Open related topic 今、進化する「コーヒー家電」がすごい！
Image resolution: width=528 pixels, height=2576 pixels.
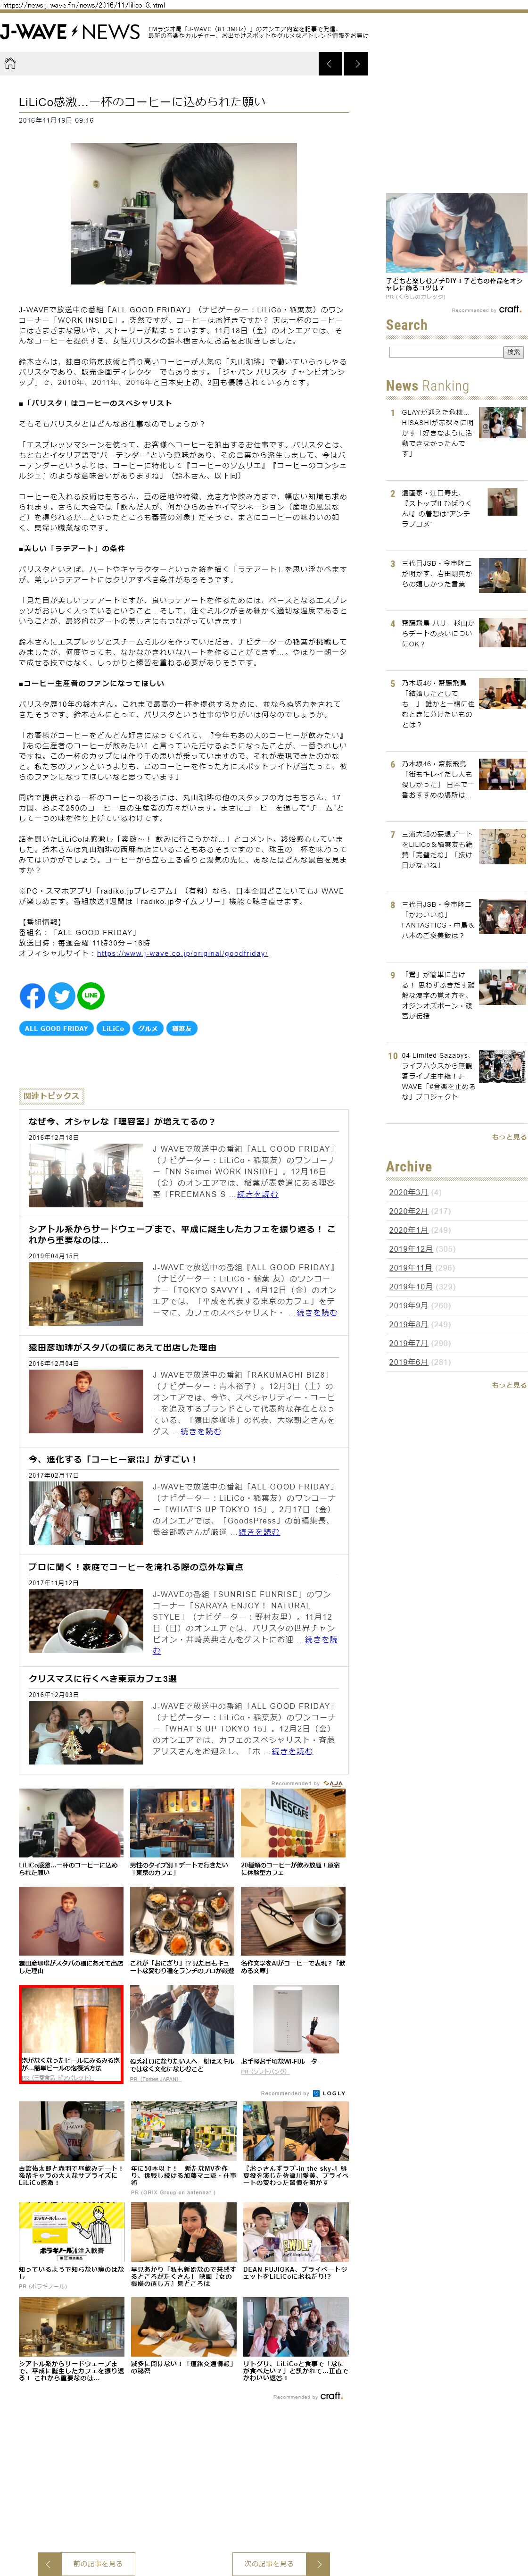click(113, 1459)
